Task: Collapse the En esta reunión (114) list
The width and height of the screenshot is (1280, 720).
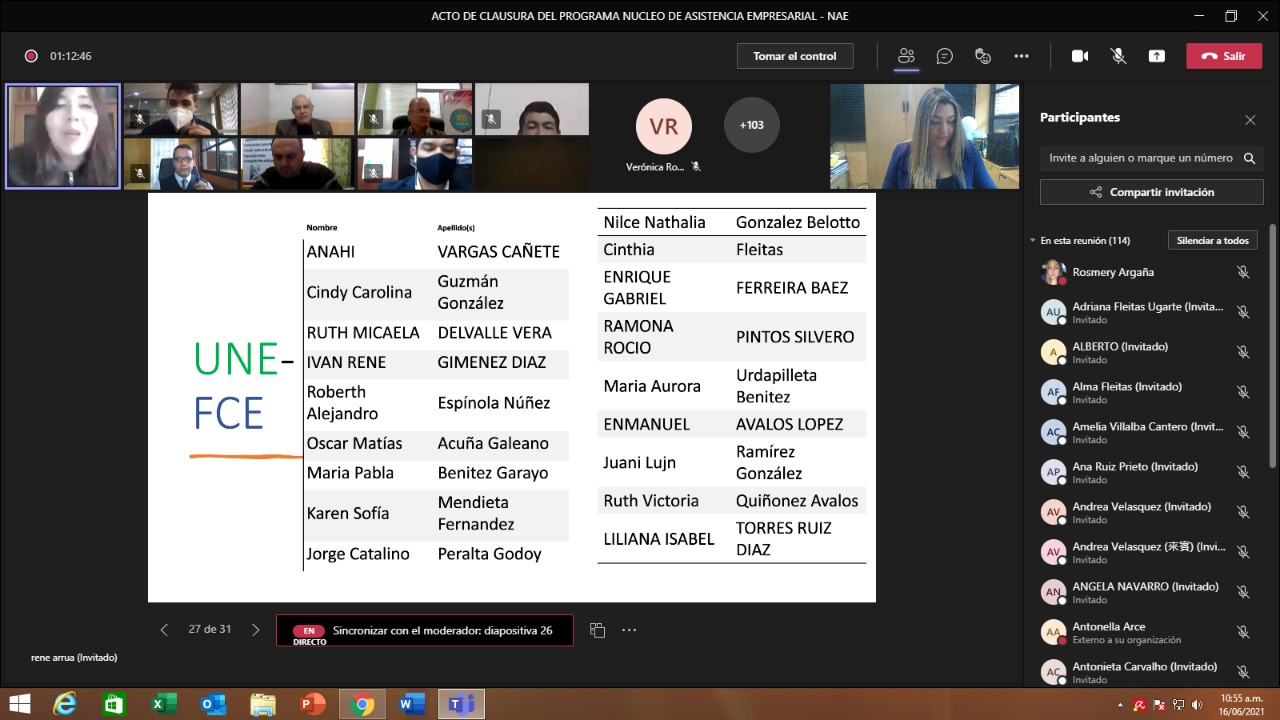Action: (1033, 241)
